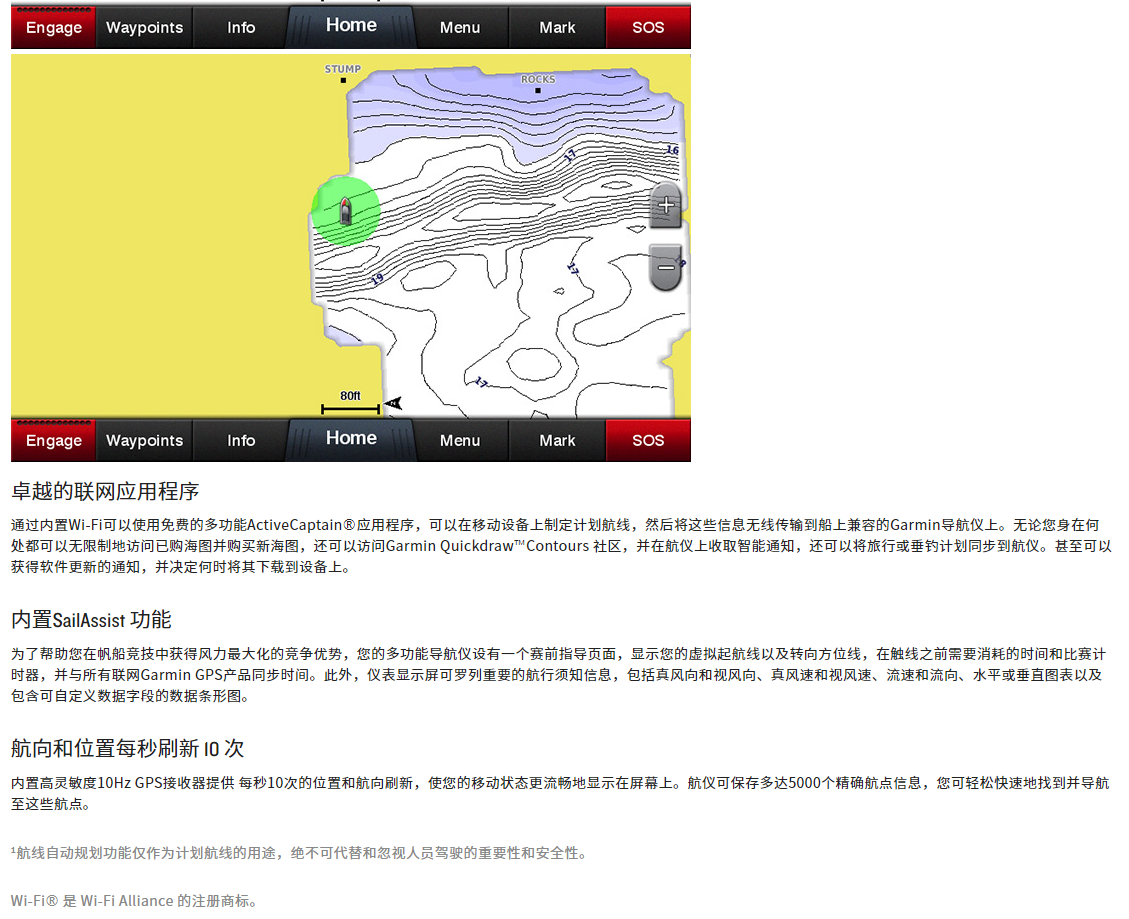The width and height of the screenshot is (1129, 919).
Task: Click the zoom in plus button on the map
Action: click(666, 206)
